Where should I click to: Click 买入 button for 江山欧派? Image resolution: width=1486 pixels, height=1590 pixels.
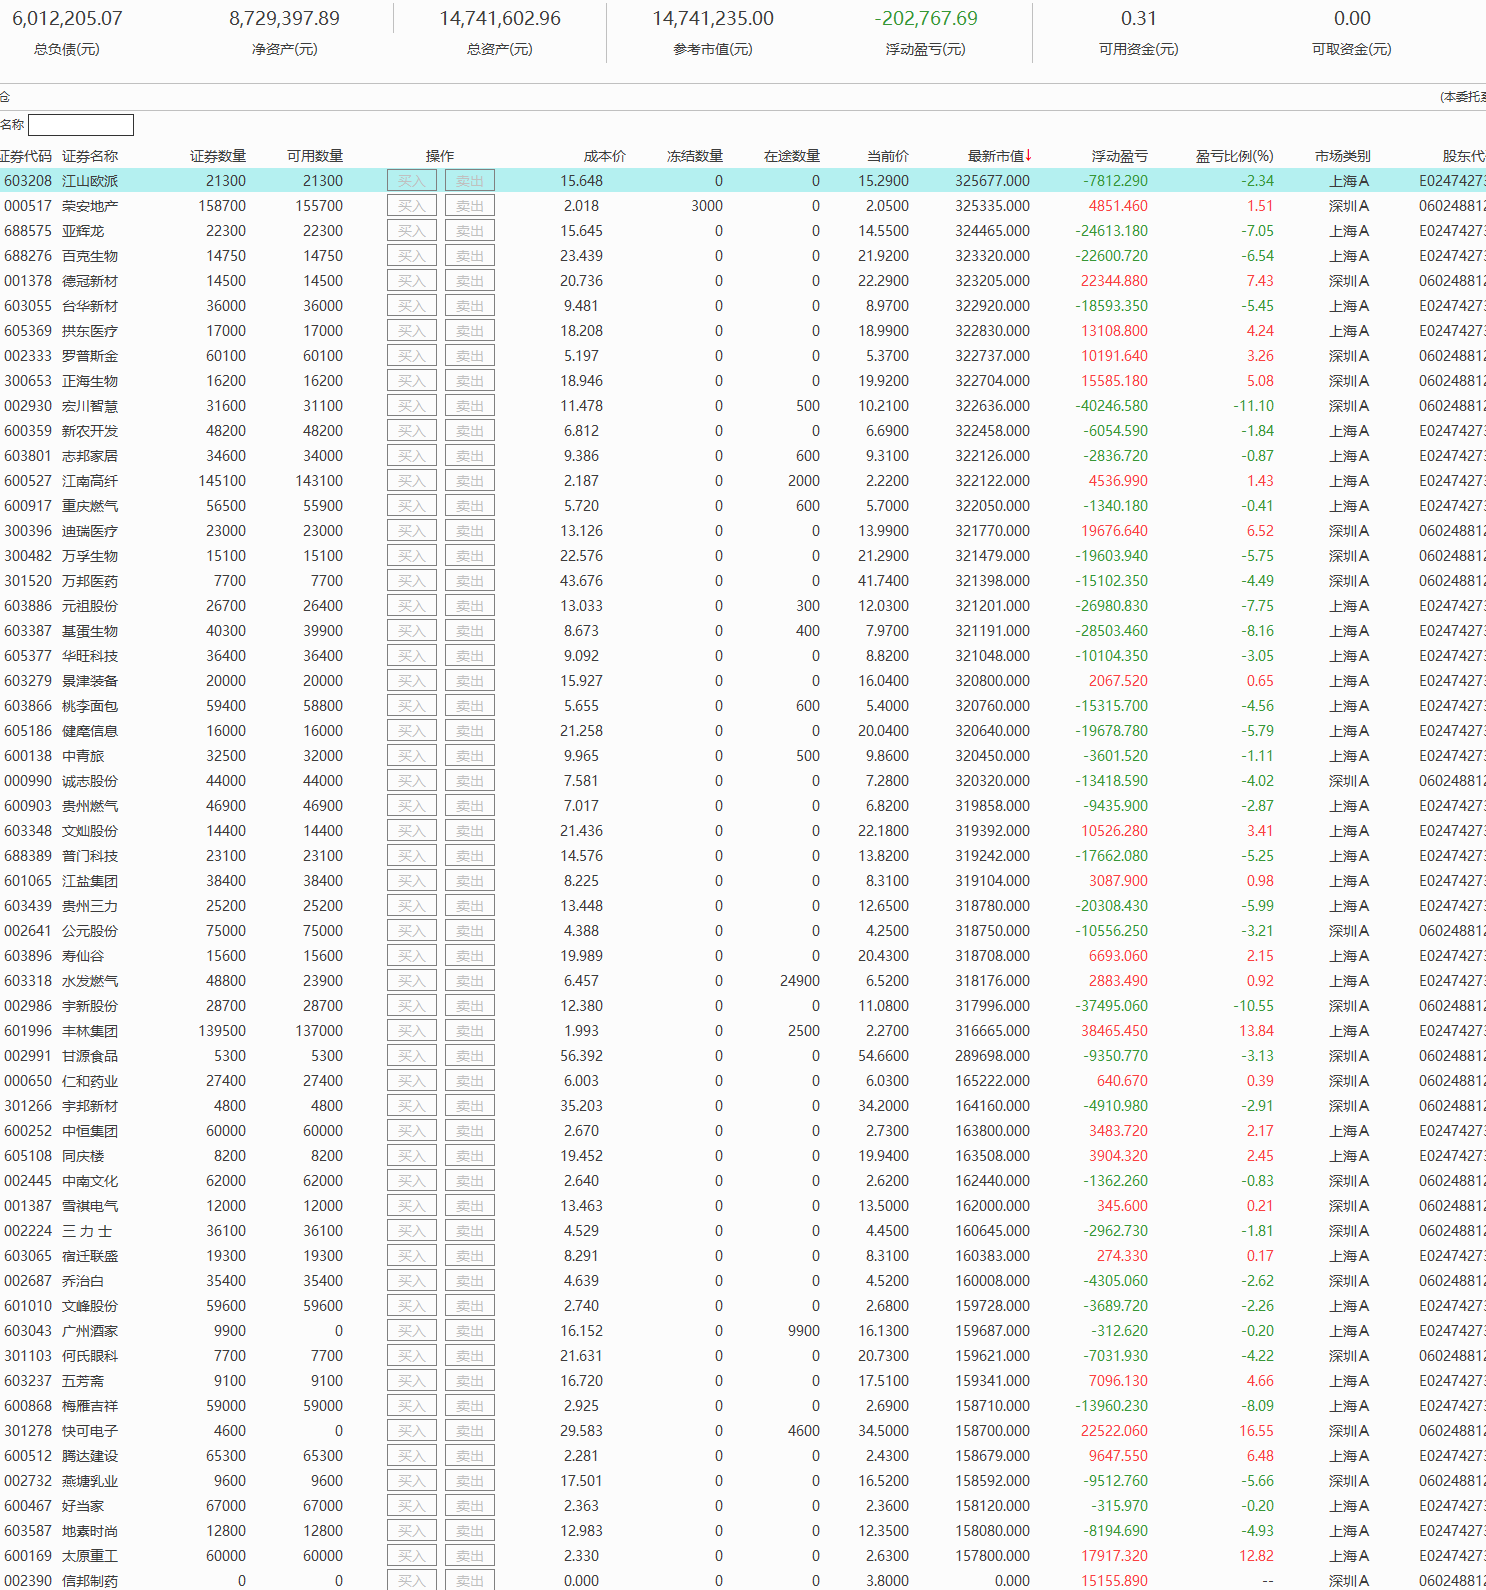pyautogui.click(x=411, y=181)
